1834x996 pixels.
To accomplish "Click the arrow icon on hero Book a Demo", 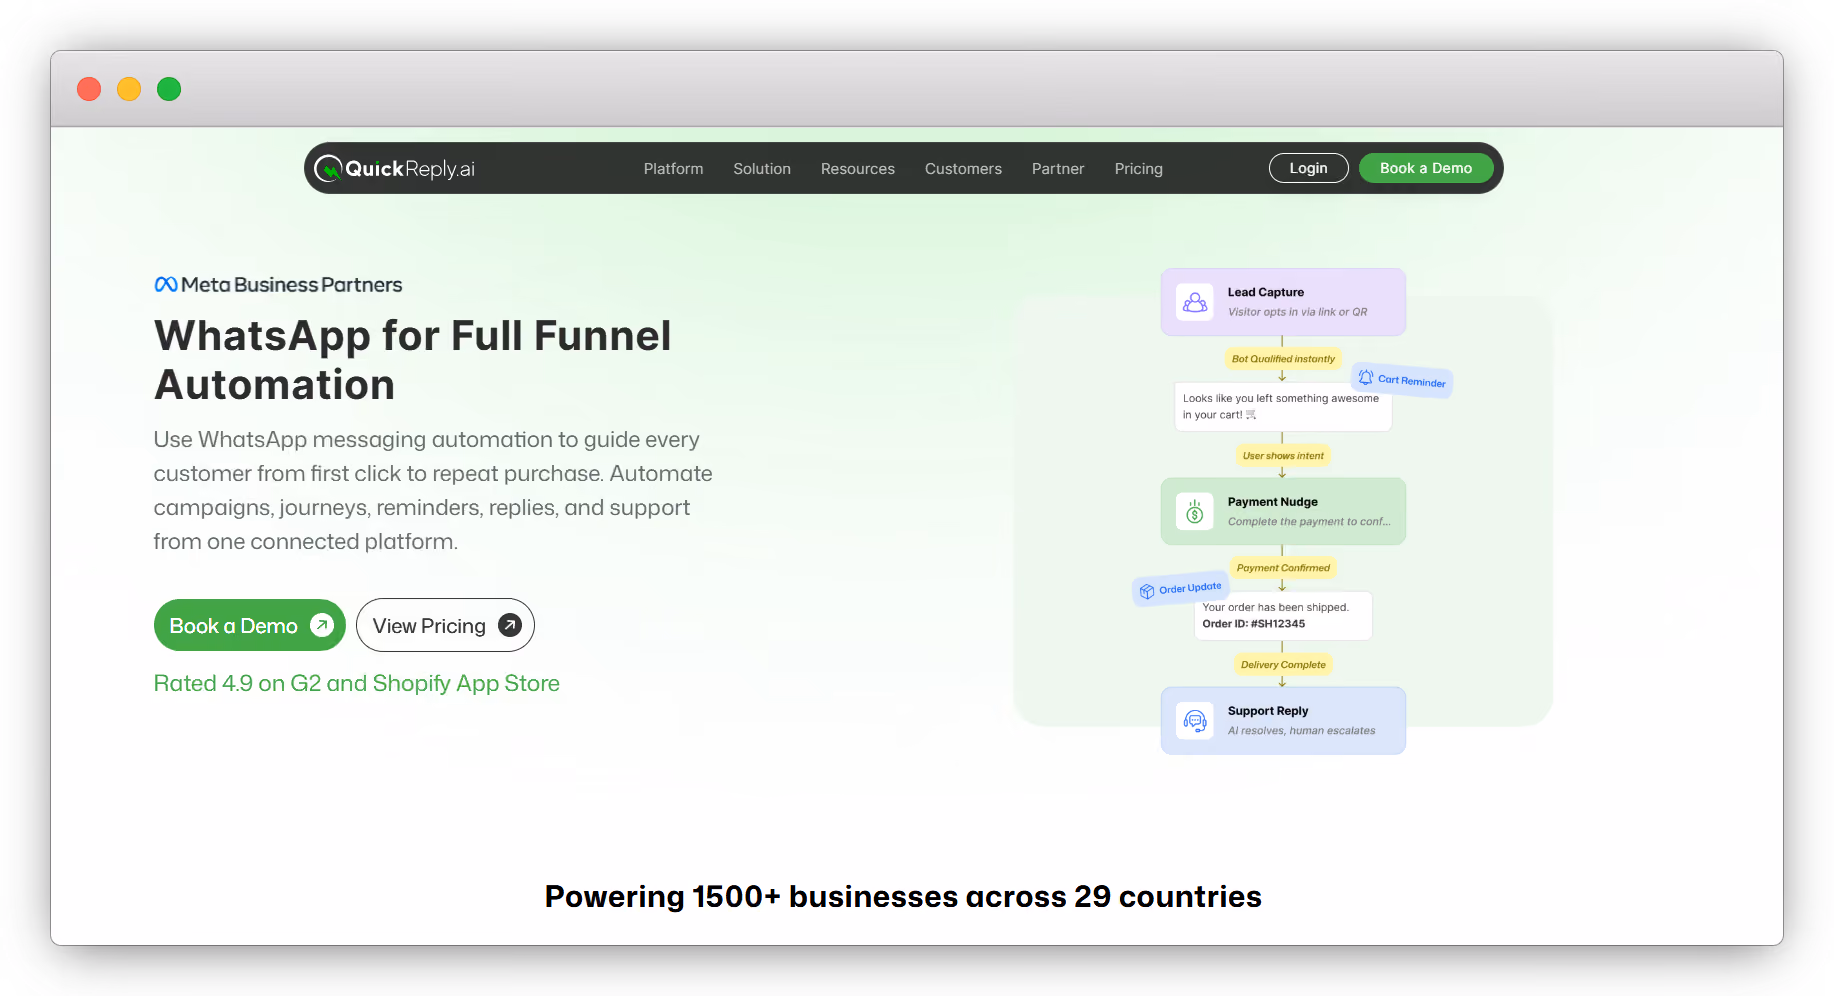I will (x=322, y=625).
